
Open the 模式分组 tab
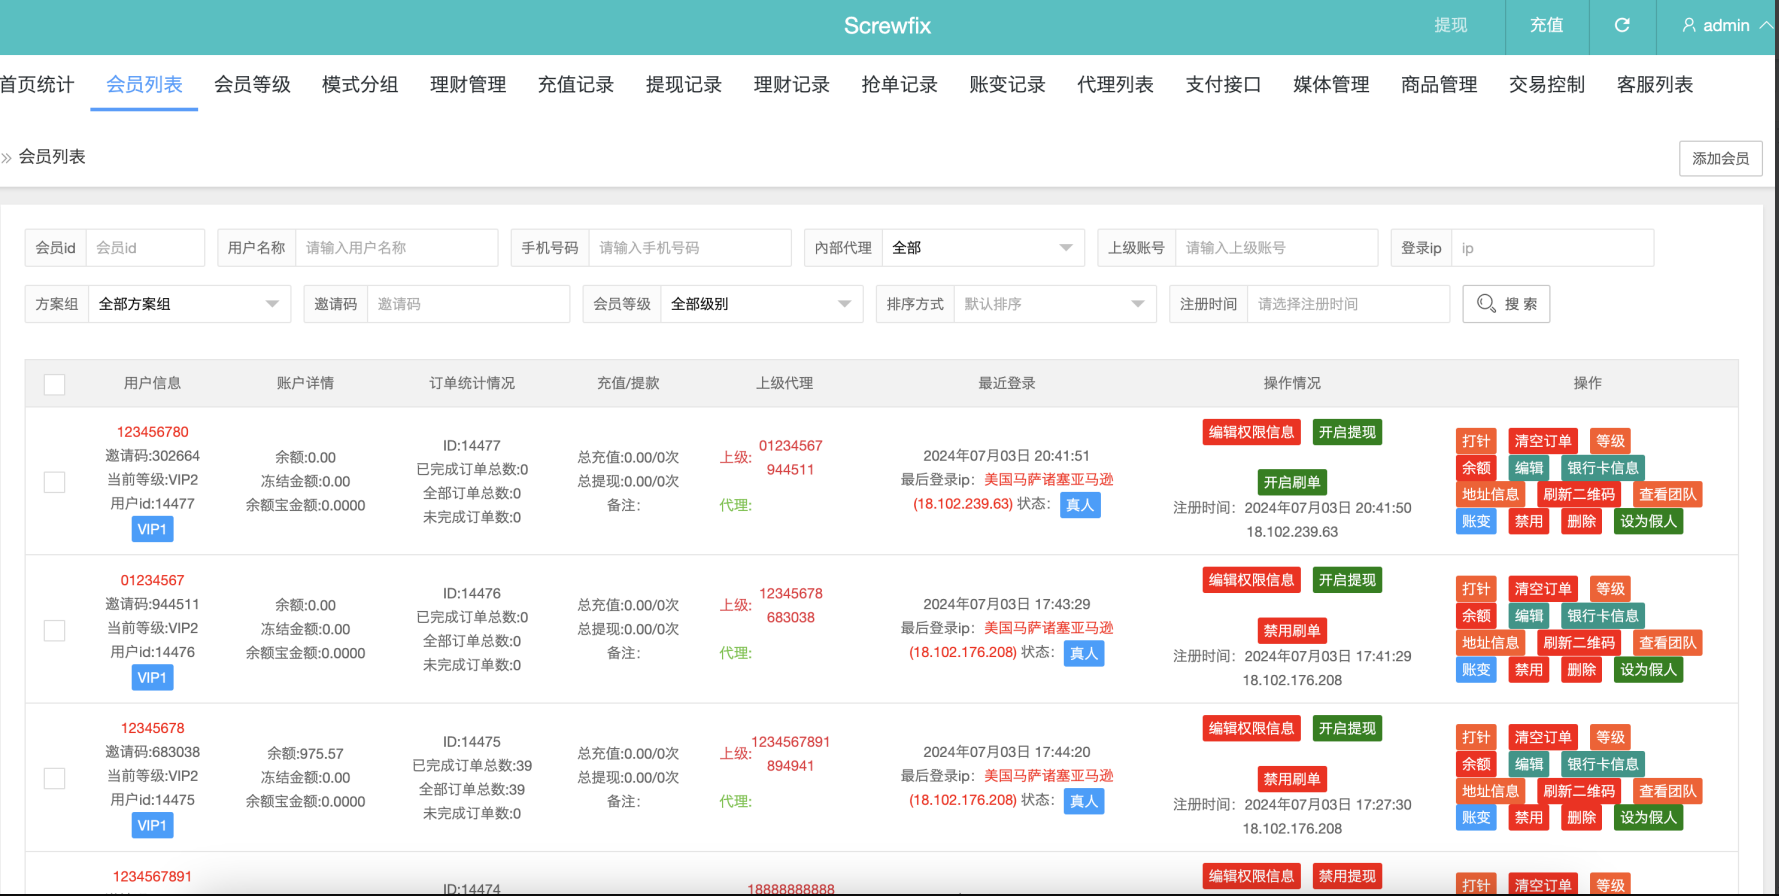click(x=360, y=84)
